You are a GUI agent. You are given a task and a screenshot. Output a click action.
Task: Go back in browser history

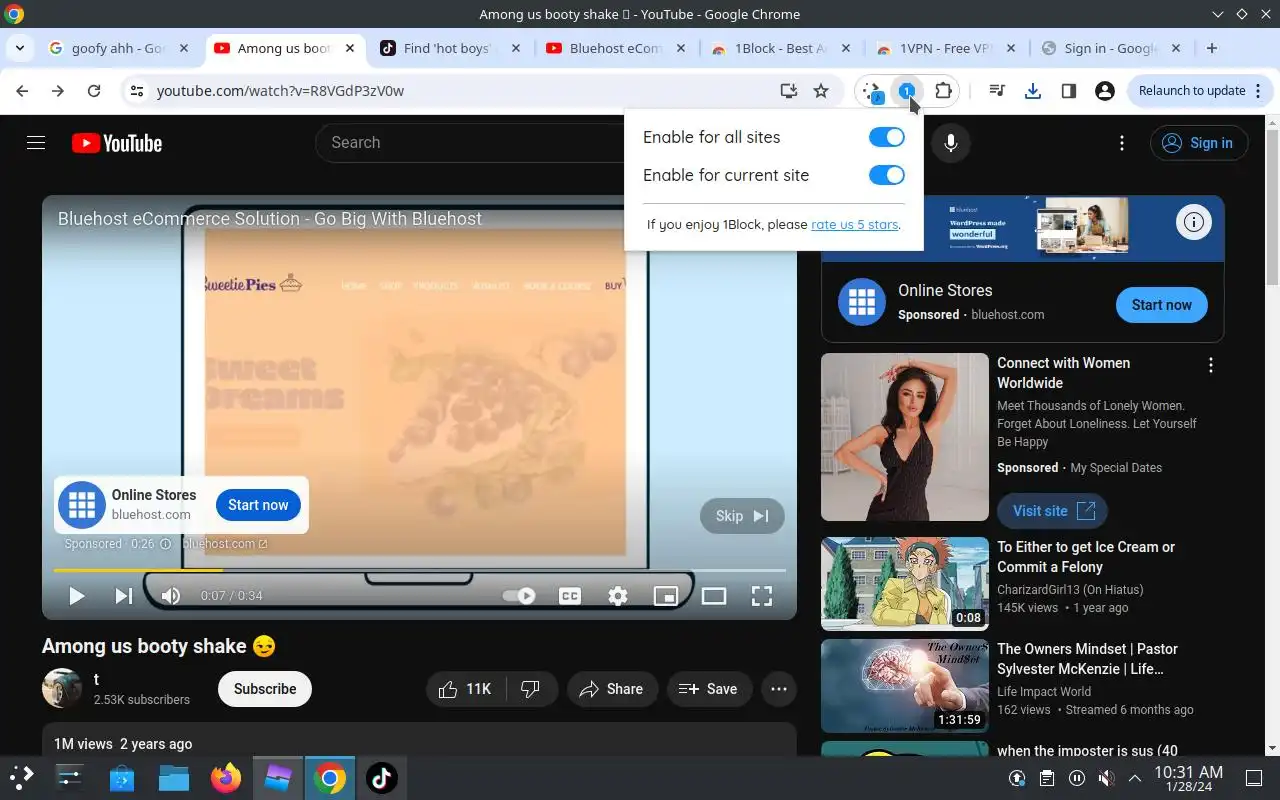[x=22, y=91]
